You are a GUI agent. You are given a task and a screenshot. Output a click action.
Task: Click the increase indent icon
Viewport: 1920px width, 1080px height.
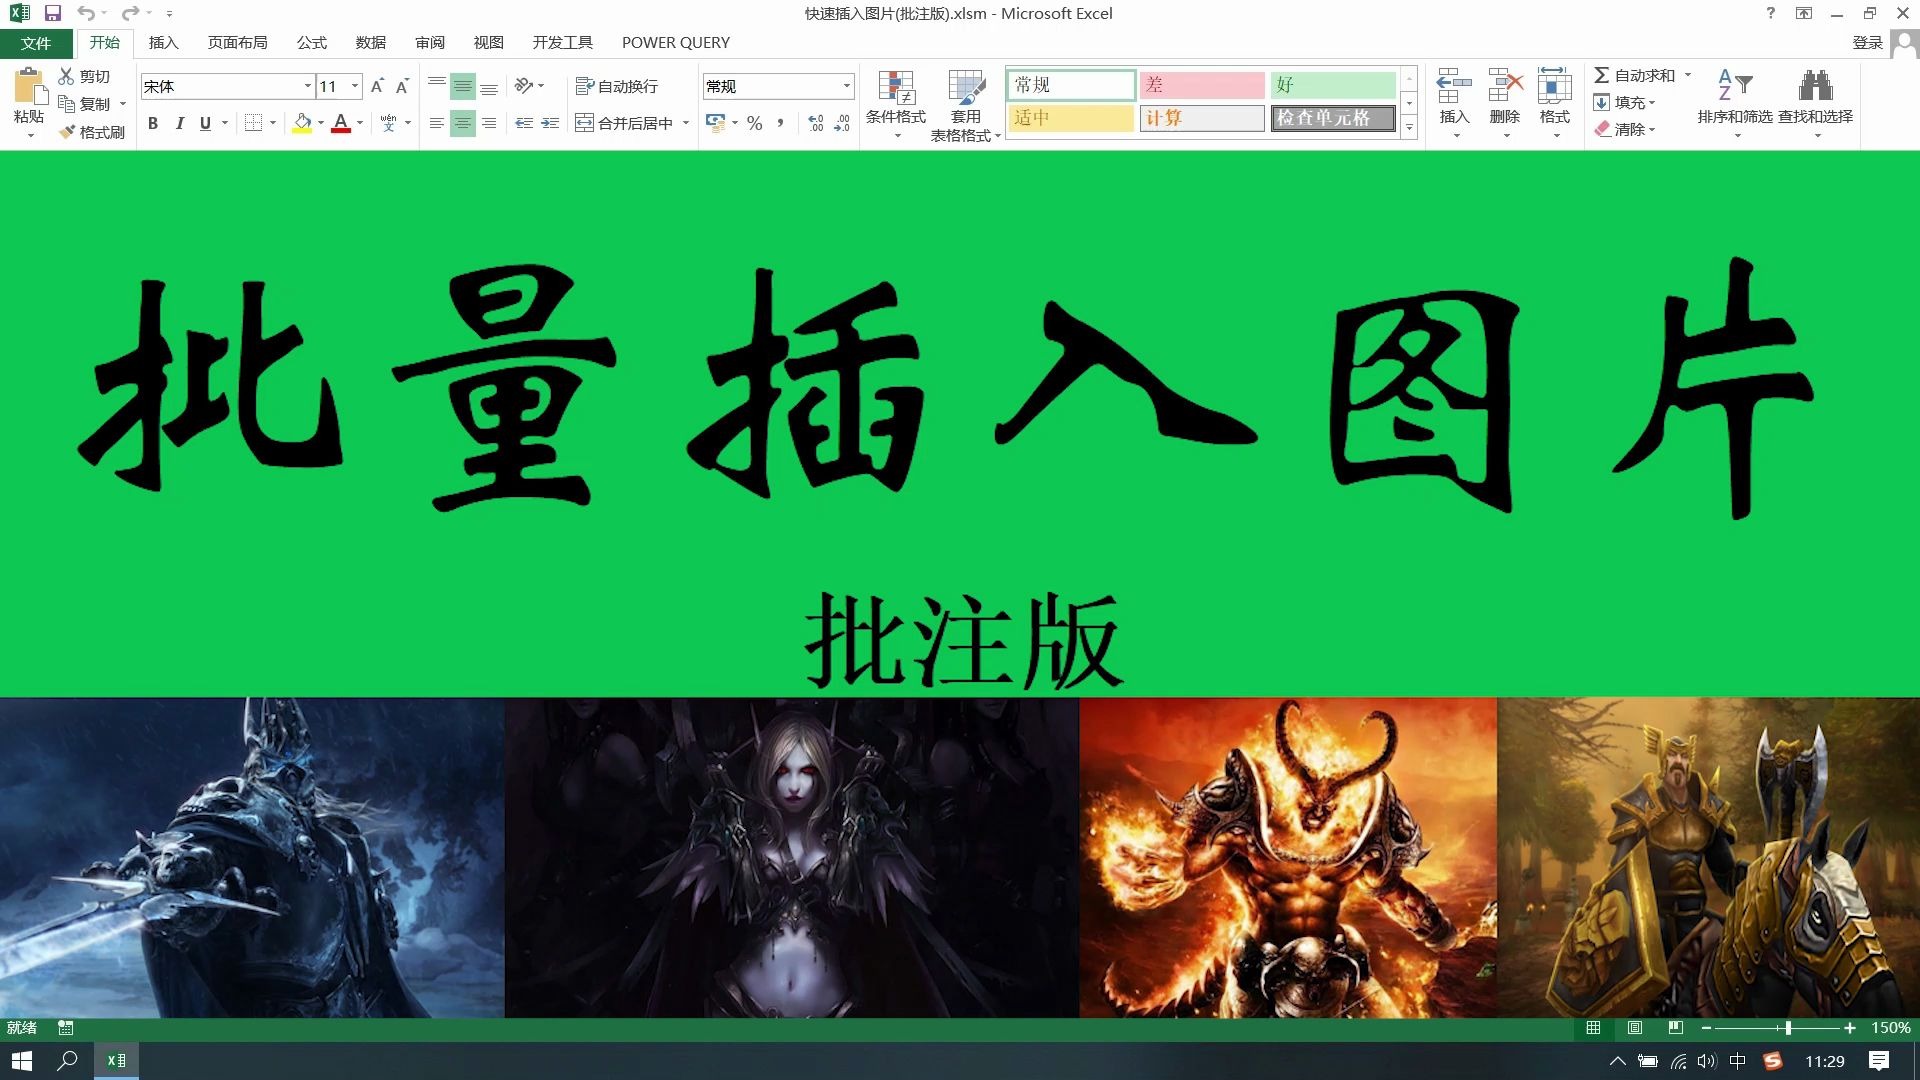click(x=550, y=123)
